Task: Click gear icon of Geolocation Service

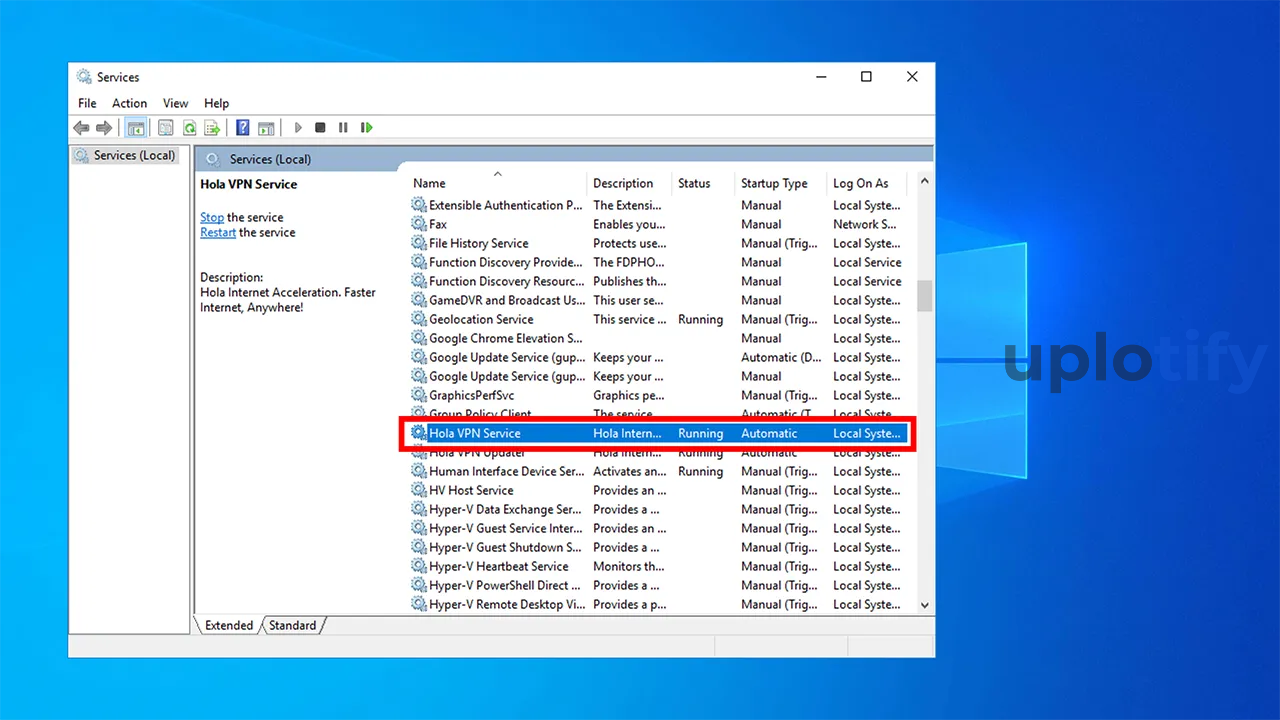Action: [419, 319]
